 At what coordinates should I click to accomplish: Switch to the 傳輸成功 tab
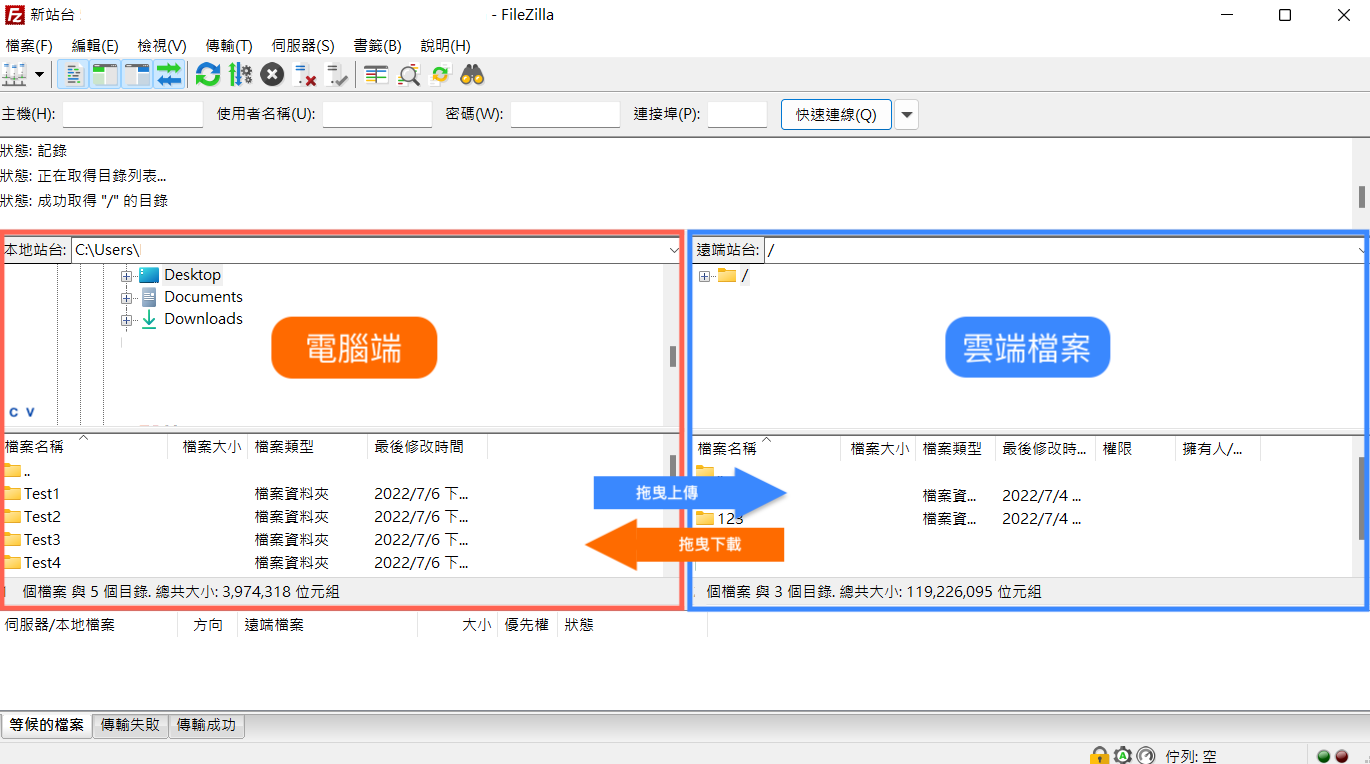click(x=207, y=725)
